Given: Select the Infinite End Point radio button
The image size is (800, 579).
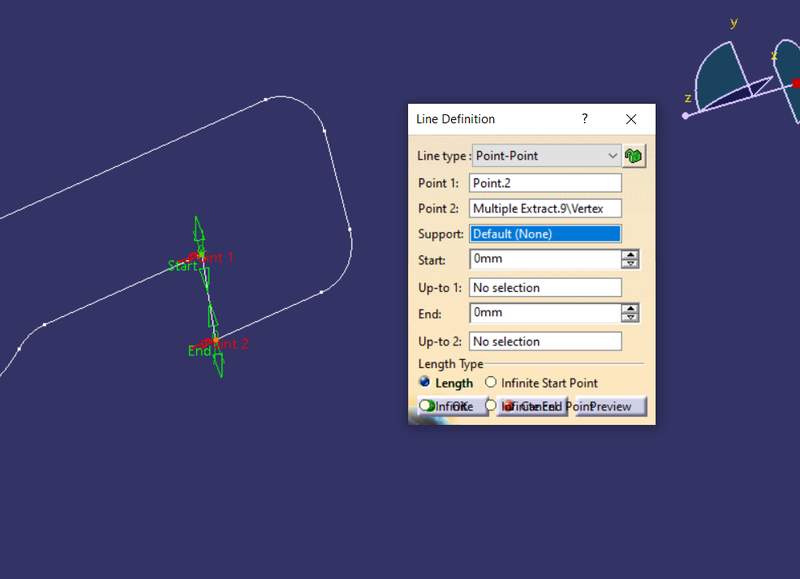Looking at the screenshot, I should coord(491,406).
